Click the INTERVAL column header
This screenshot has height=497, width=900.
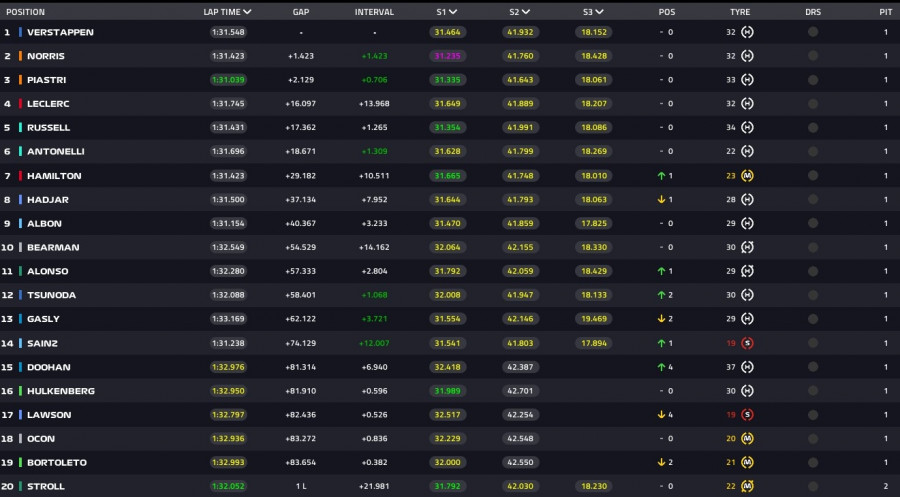point(374,12)
